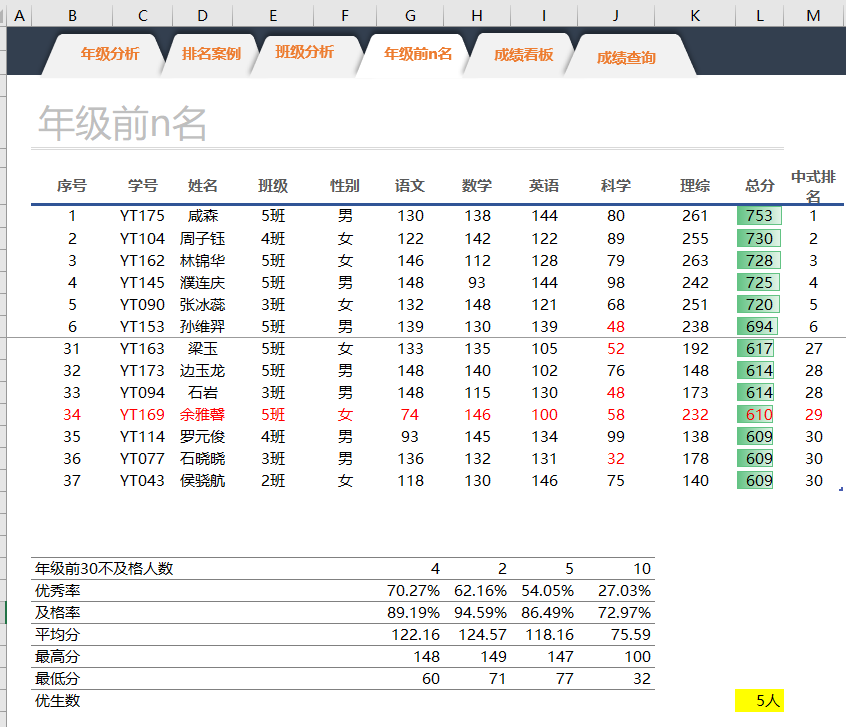The image size is (846, 727).
Task: Open the 年级分析 tab
Action: point(110,54)
